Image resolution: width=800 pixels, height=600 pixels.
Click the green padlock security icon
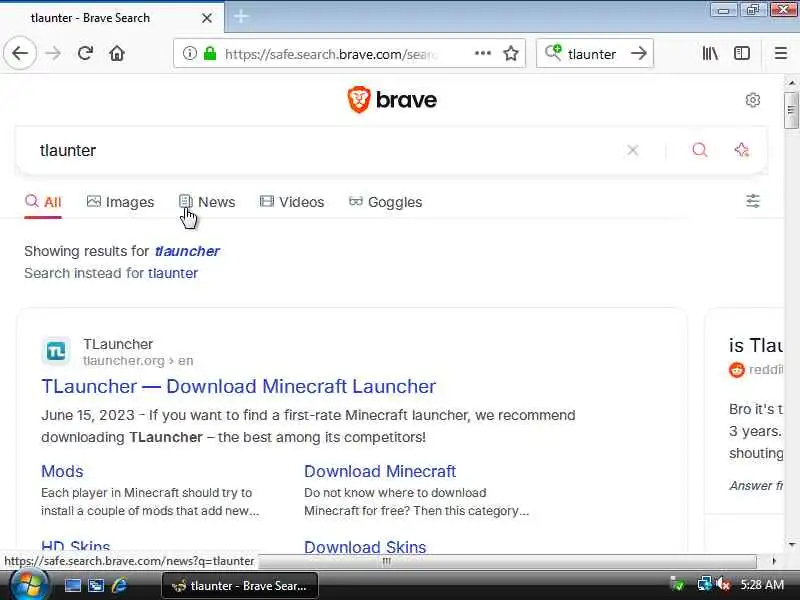pyautogui.click(x=210, y=53)
